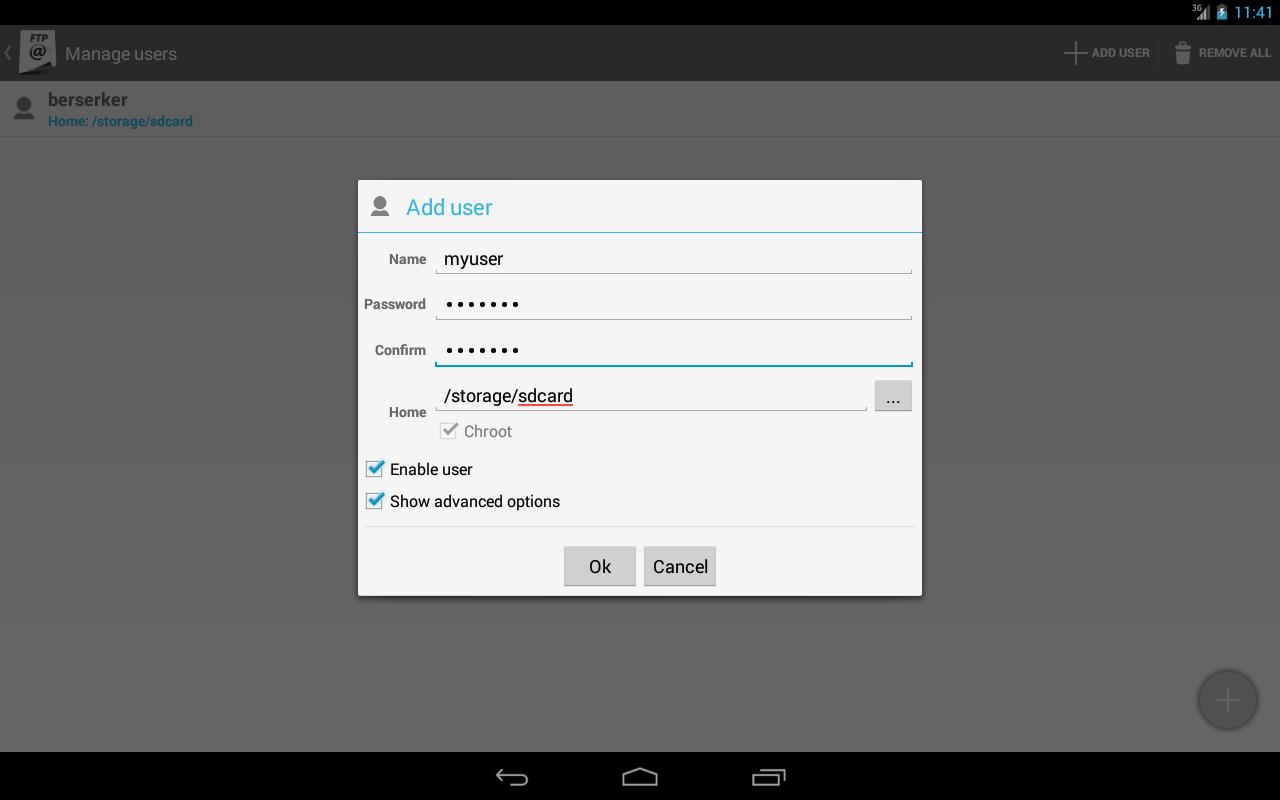Image resolution: width=1280 pixels, height=800 pixels.
Task: Tap the 3G signal status icon
Action: [1201, 12]
